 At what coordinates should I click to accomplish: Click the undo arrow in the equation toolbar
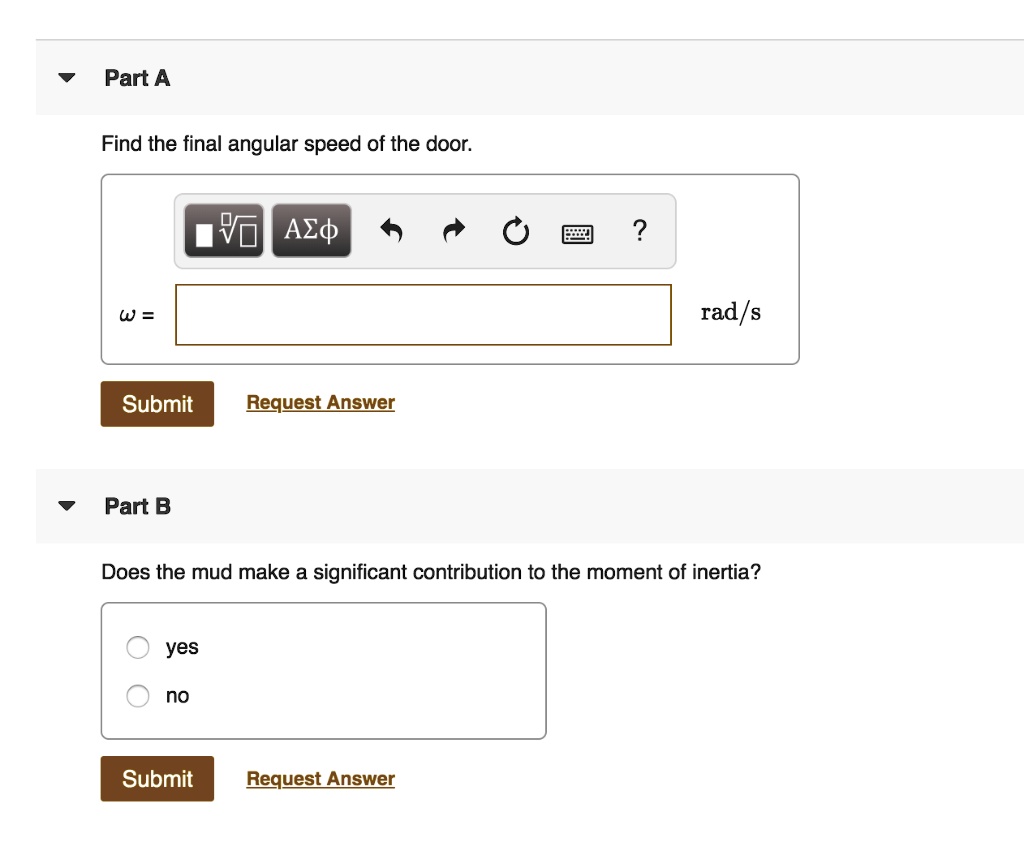point(392,230)
